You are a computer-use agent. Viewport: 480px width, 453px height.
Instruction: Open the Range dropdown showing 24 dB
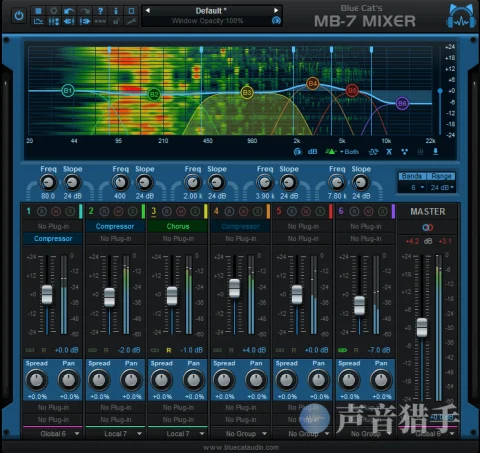pyautogui.click(x=442, y=188)
